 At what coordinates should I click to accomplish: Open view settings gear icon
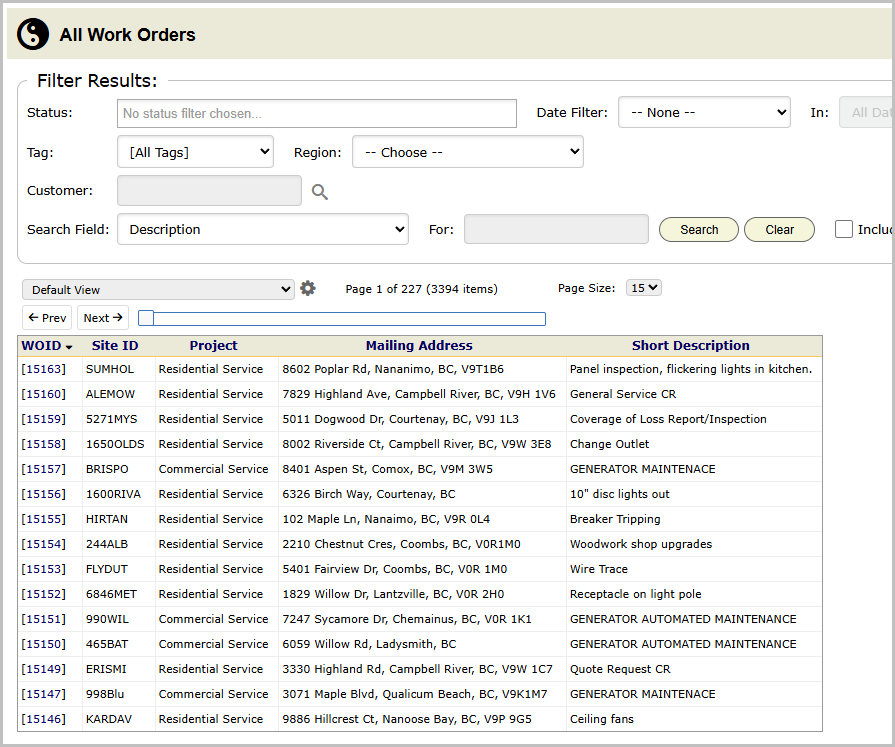308,288
